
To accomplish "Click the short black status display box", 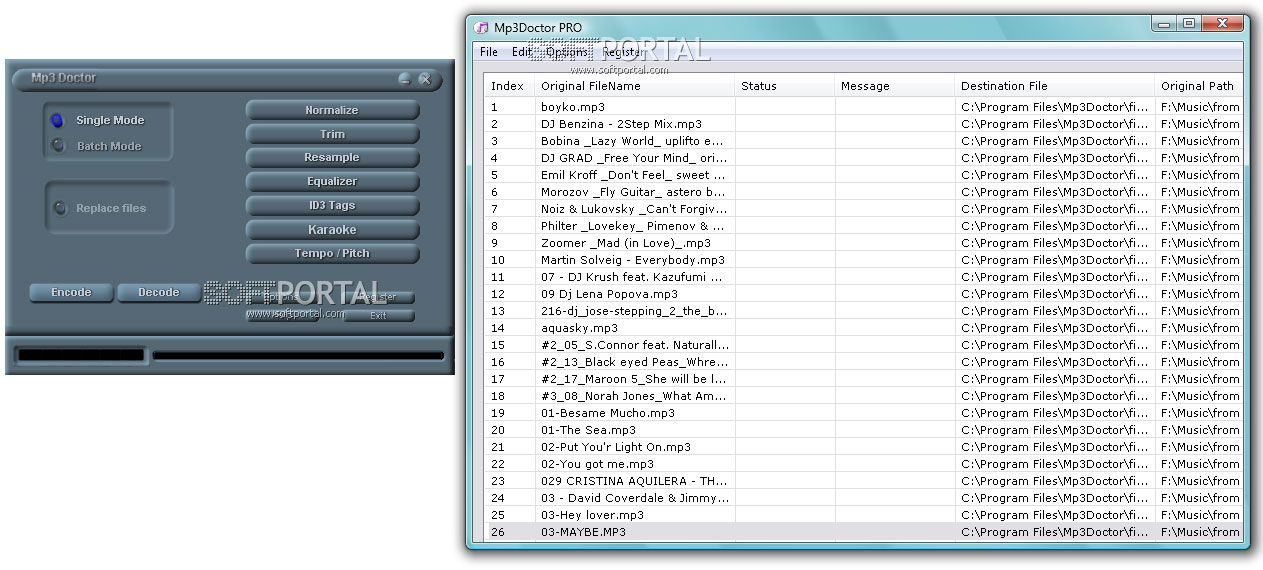I will (80, 355).
